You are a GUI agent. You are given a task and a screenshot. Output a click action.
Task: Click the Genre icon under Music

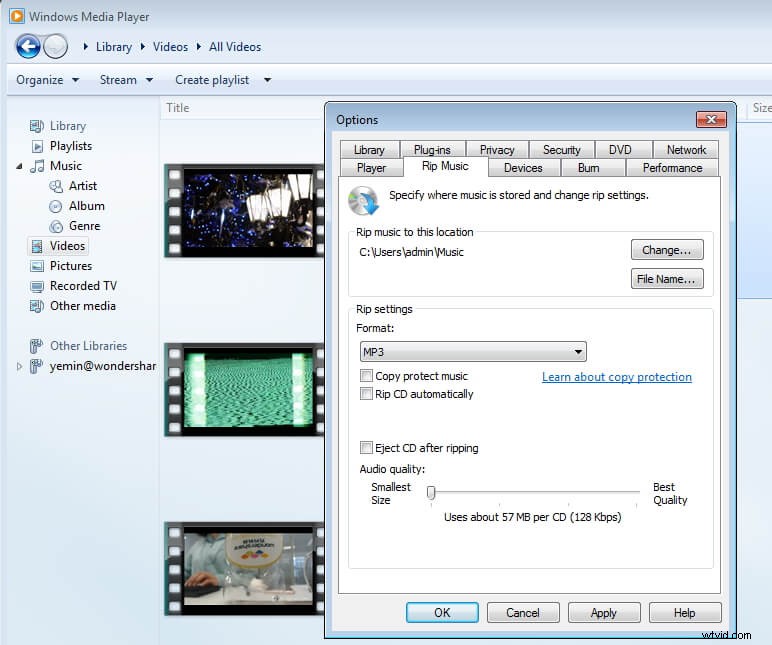tap(56, 226)
